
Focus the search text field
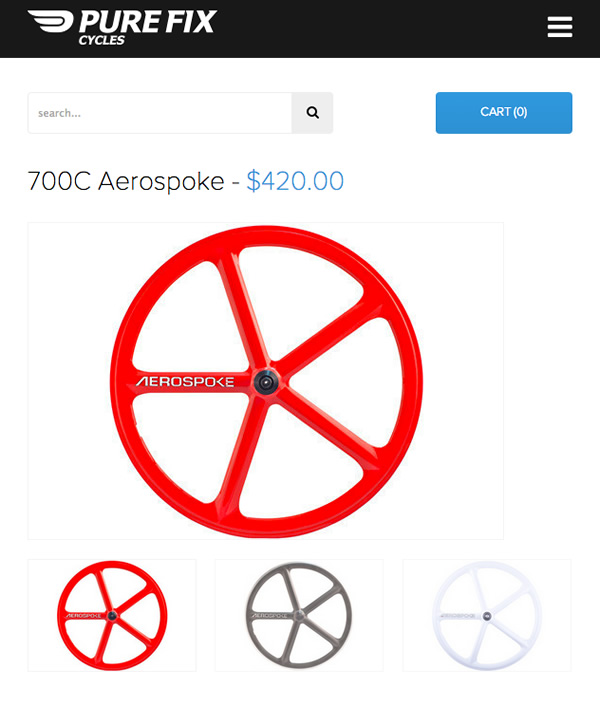(160, 113)
